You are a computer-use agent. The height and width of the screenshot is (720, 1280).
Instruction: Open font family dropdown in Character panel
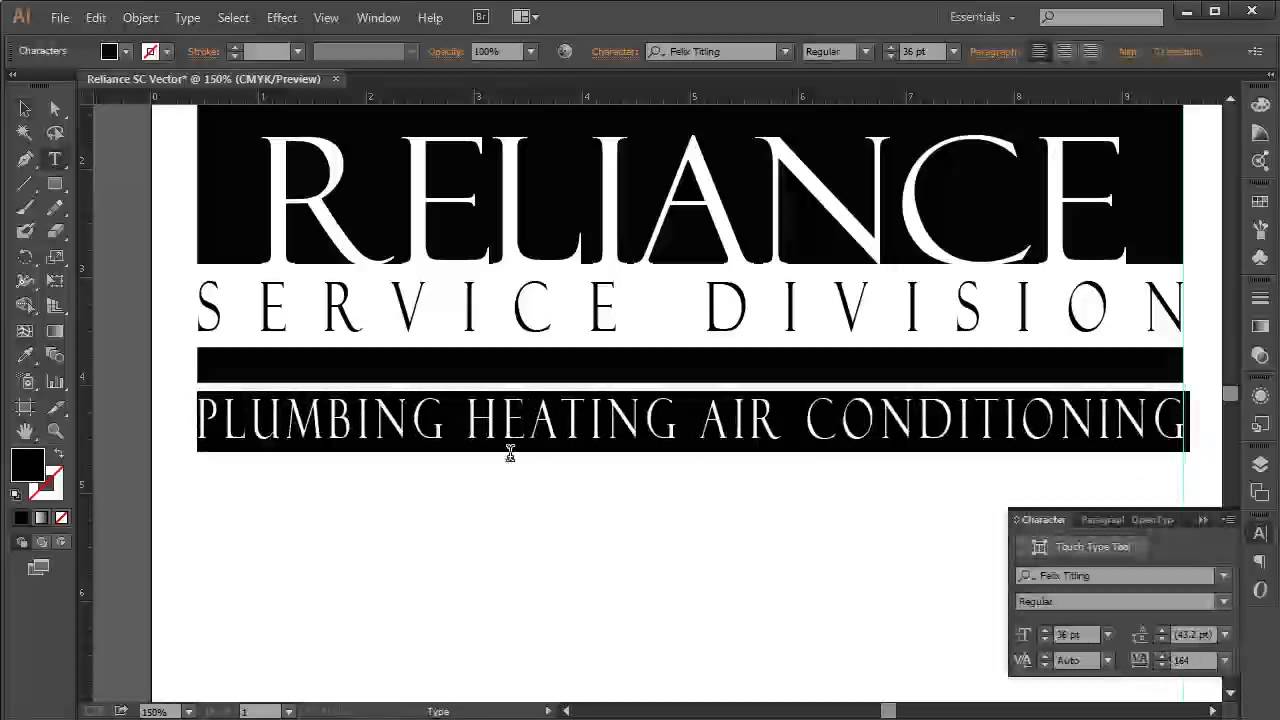(1223, 576)
